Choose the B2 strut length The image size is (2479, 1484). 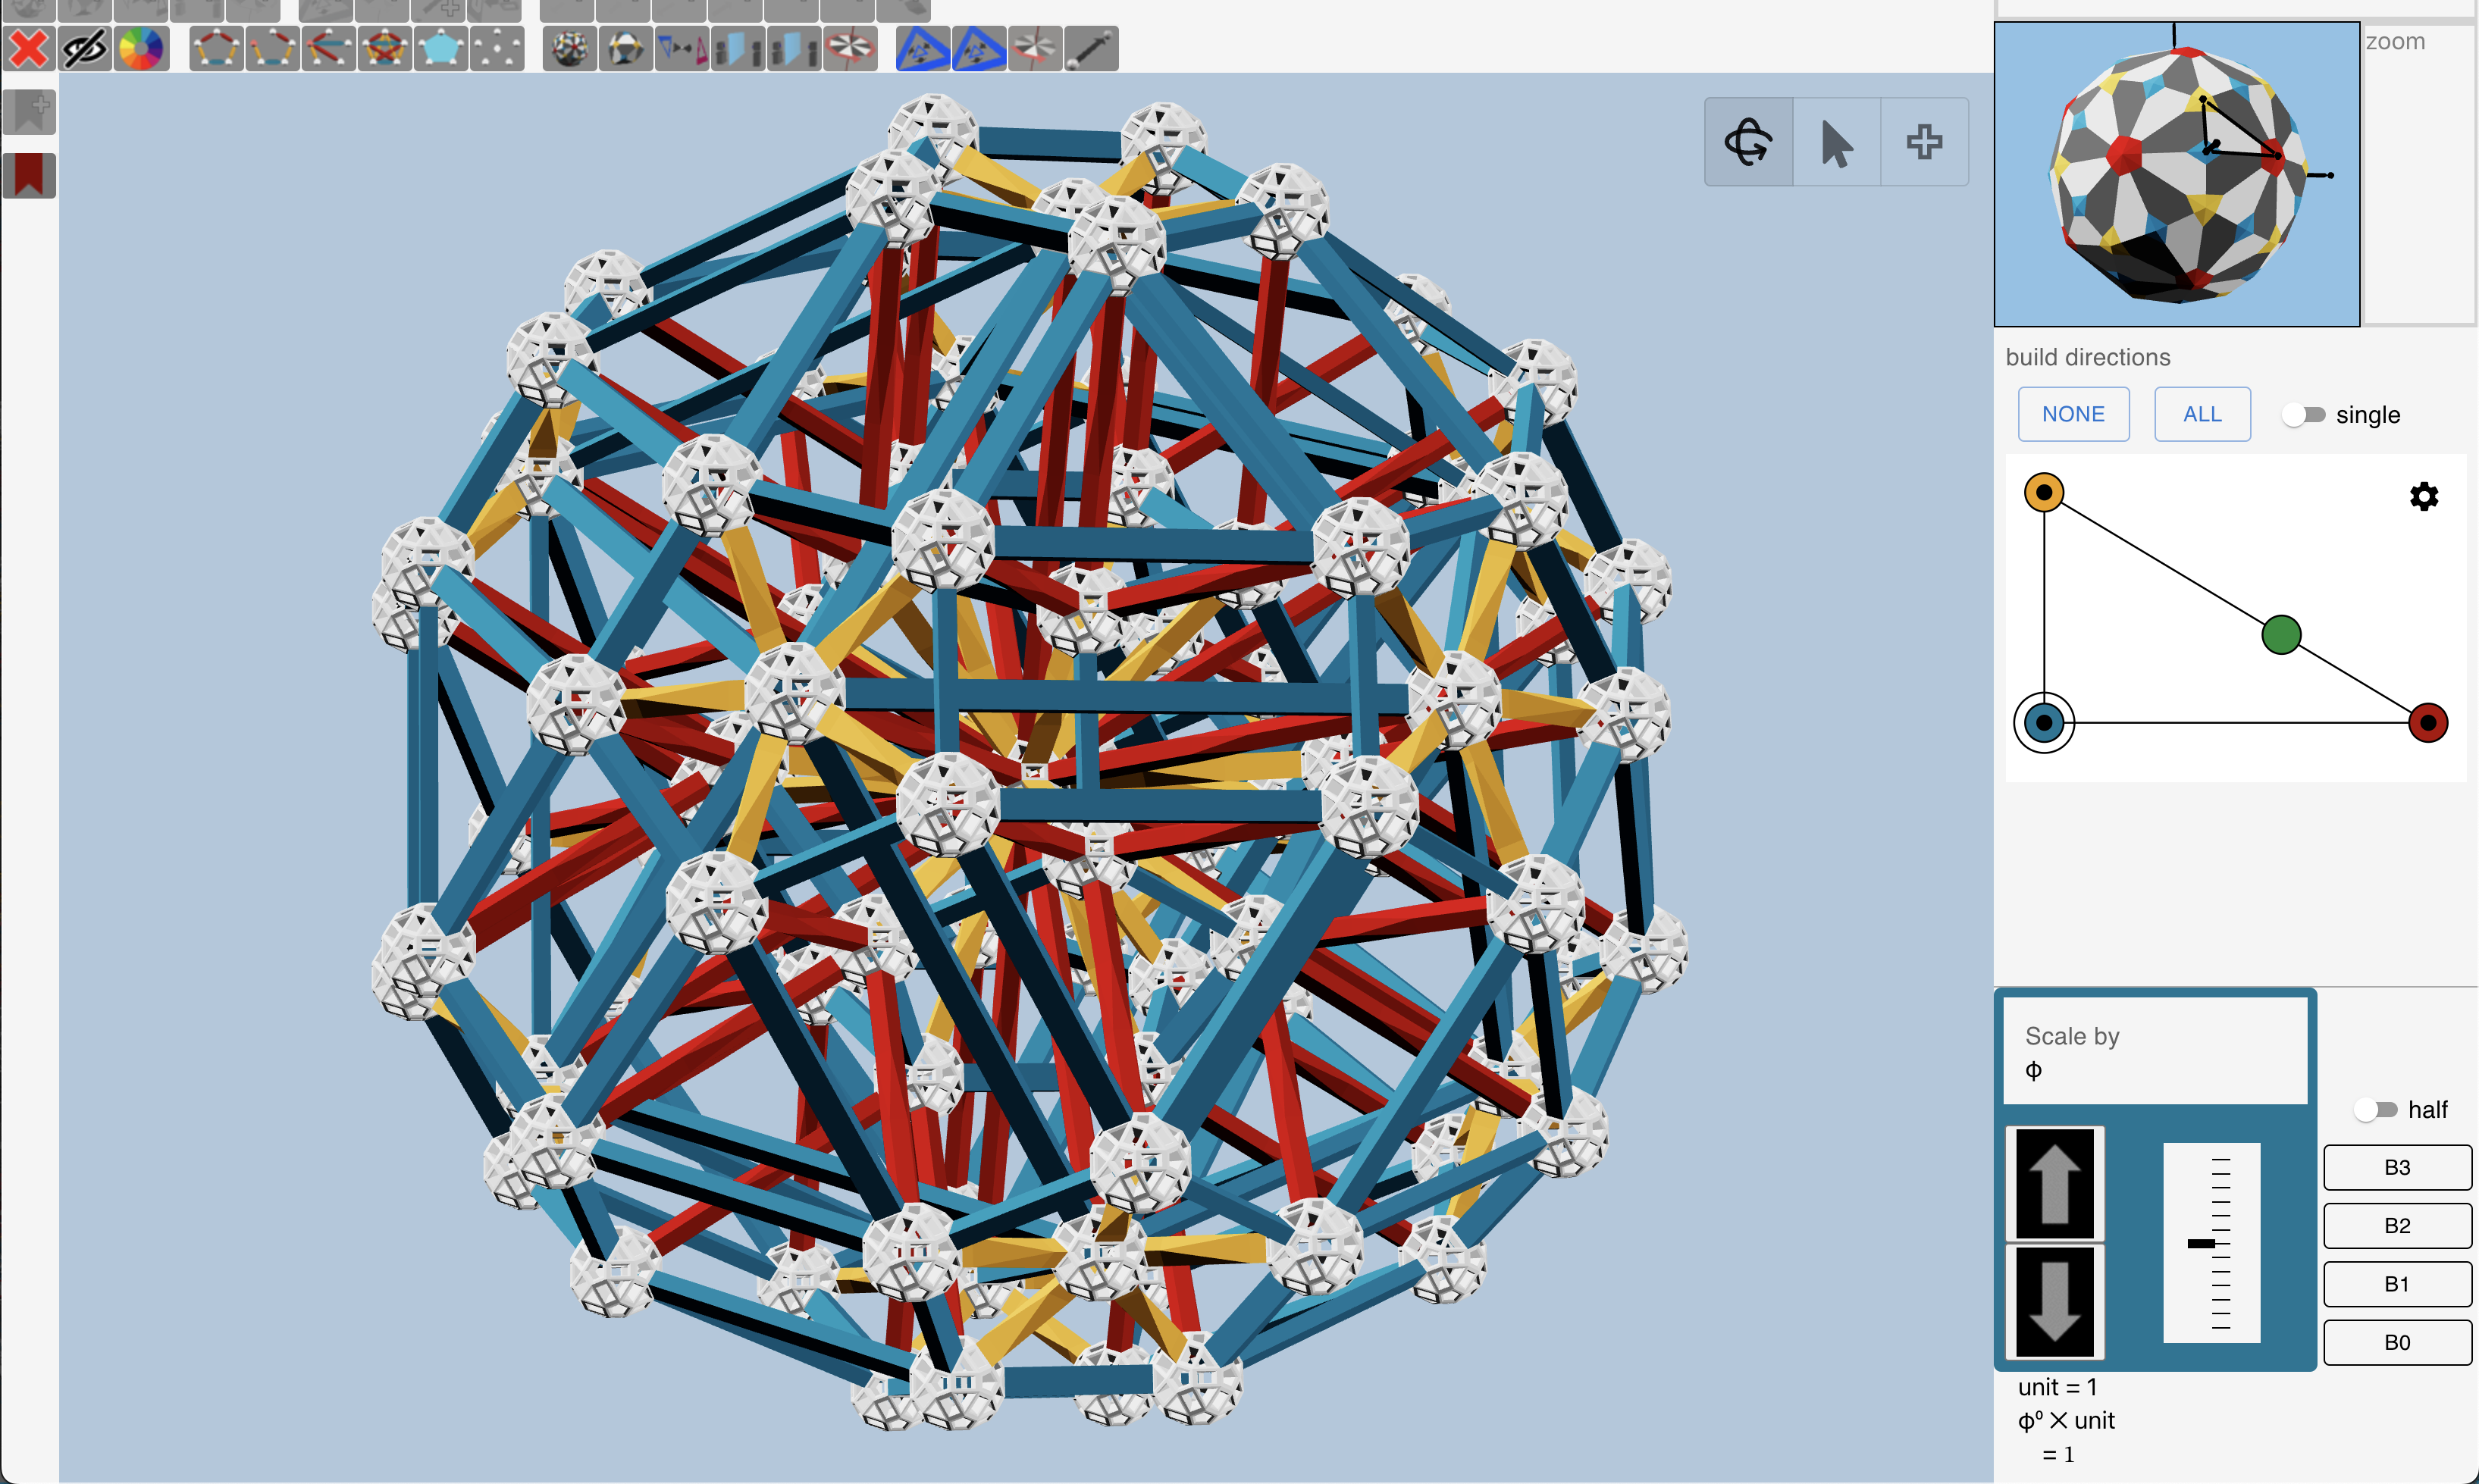[x=2397, y=1225]
